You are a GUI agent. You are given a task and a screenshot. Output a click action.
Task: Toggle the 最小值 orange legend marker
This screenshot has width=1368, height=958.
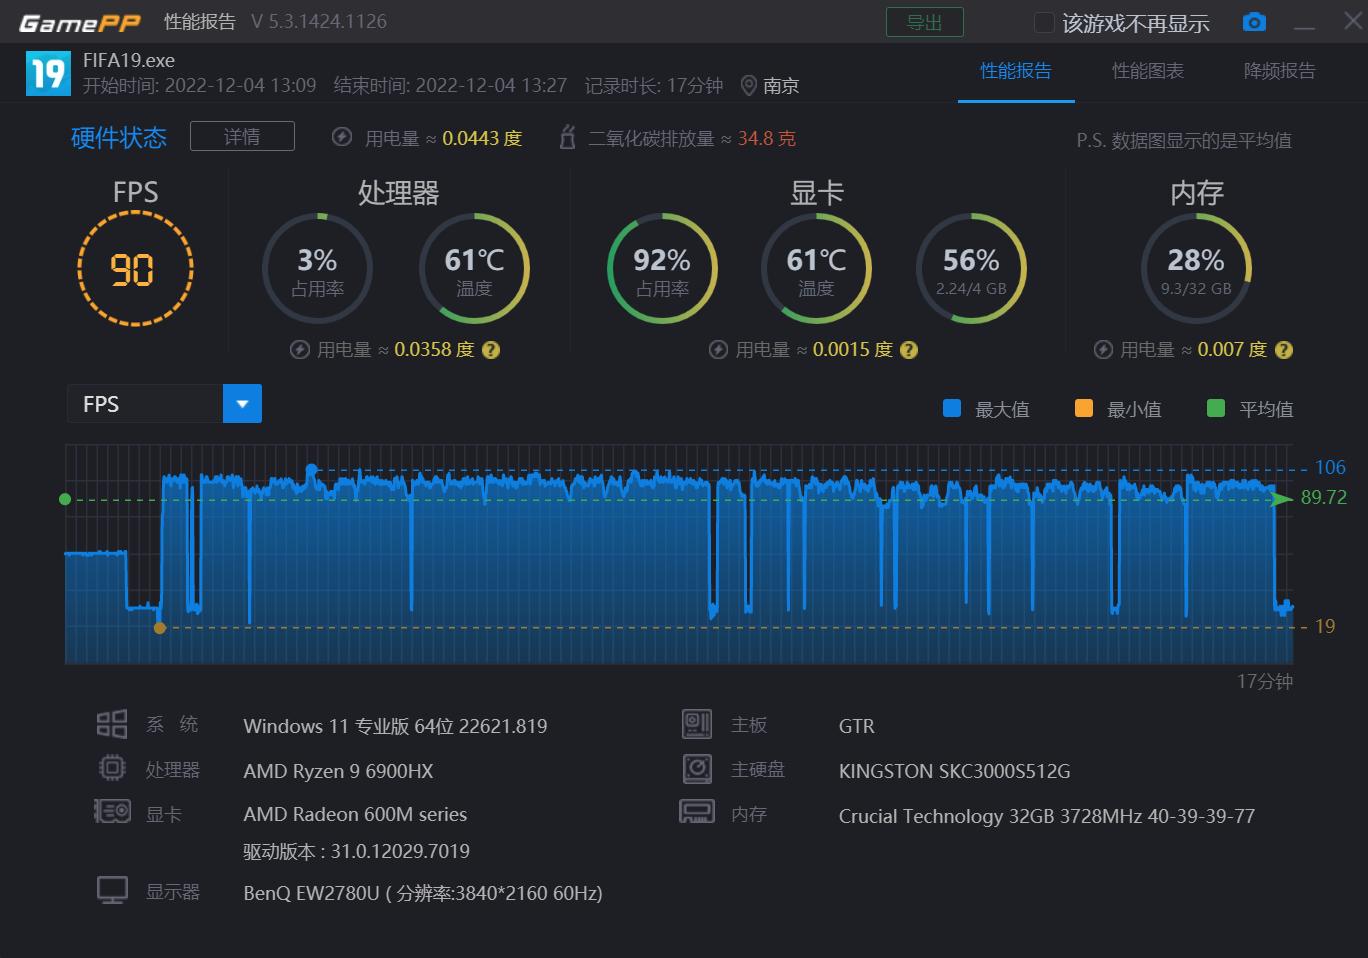[1083, 408]
